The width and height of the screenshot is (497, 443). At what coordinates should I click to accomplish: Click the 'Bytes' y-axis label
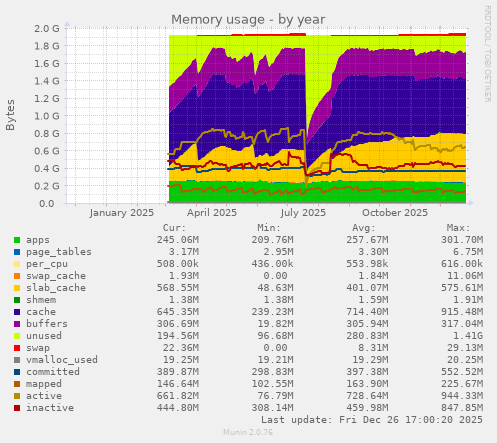tap(10, 115)
